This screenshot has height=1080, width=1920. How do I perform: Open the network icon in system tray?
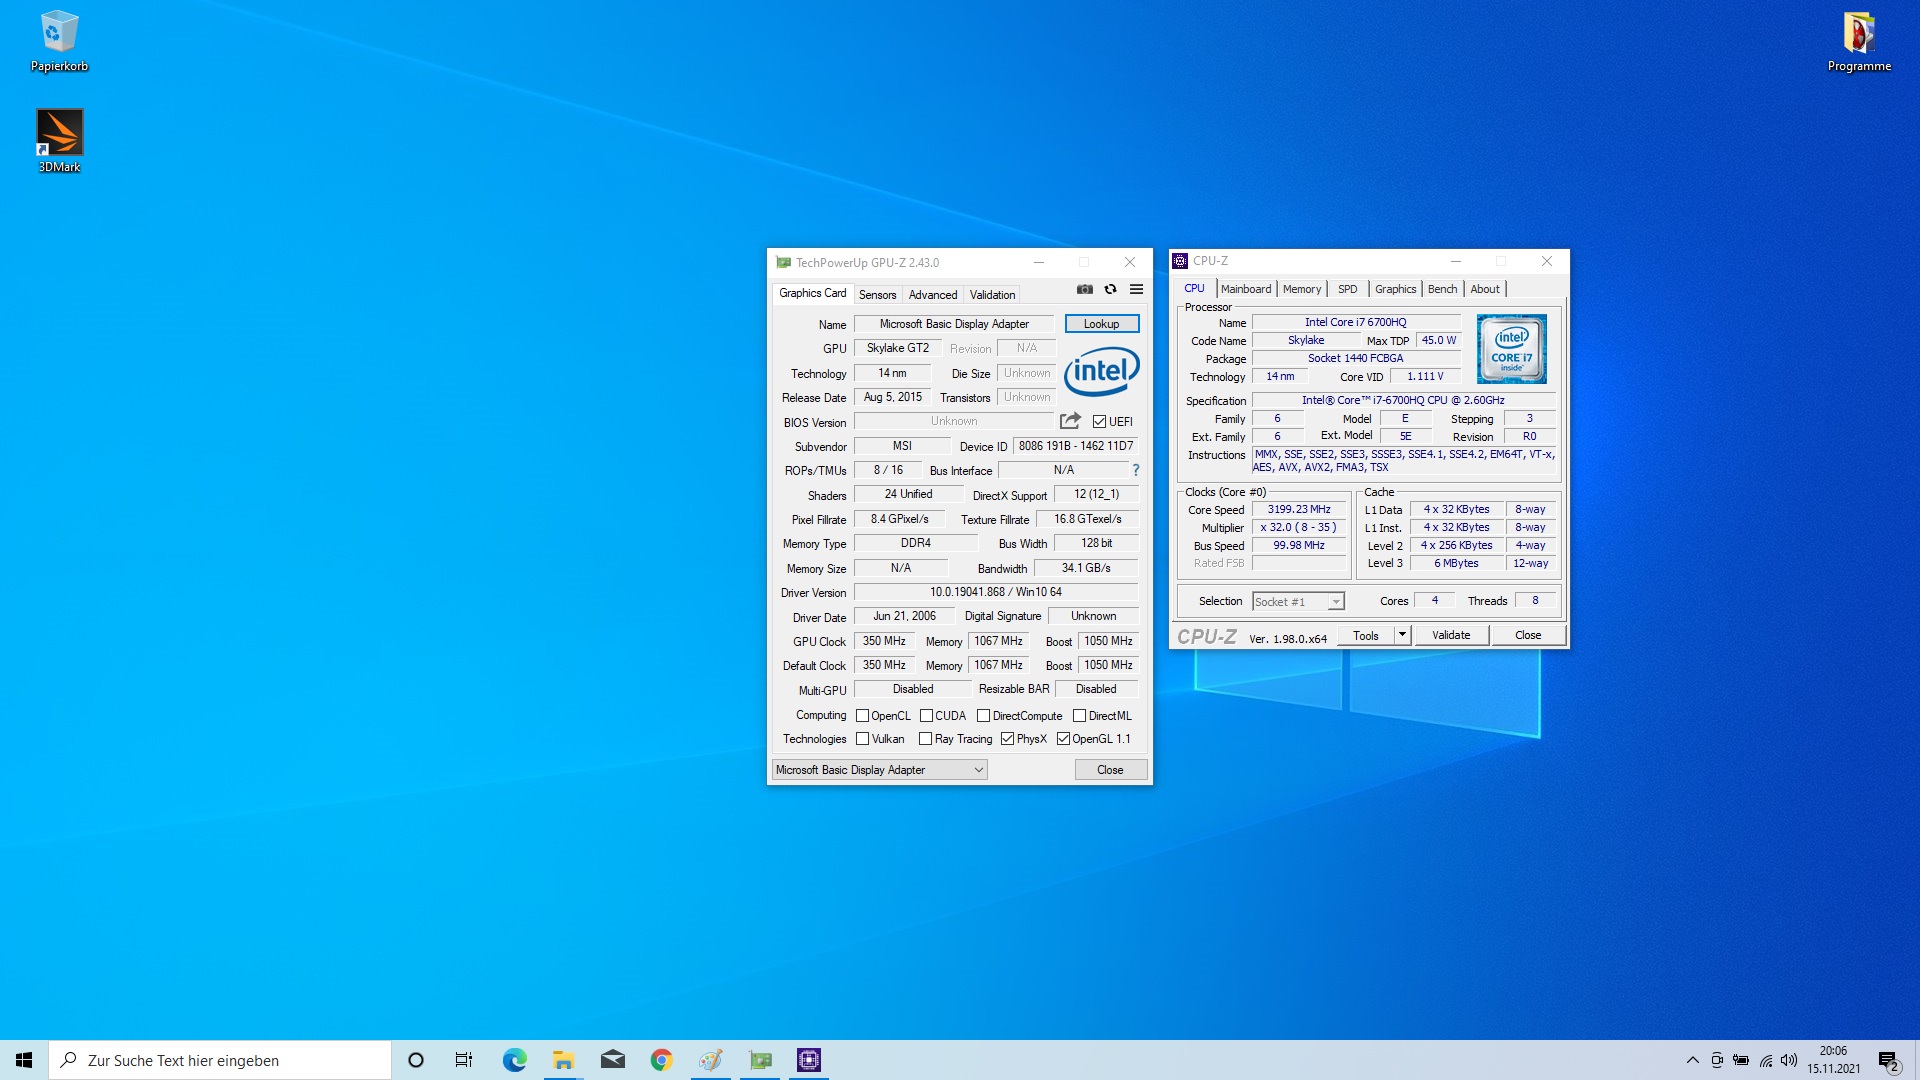1766,1060
